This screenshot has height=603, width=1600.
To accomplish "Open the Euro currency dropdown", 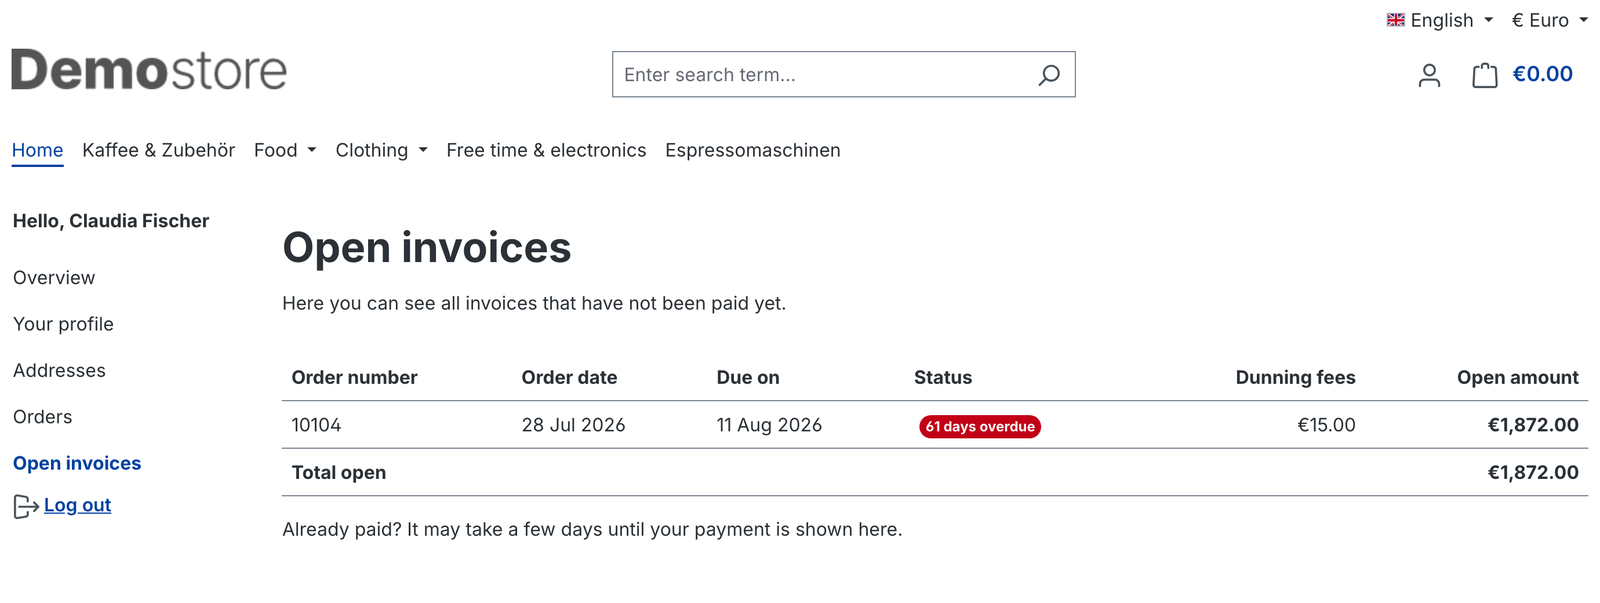I will click(1550, 20).
